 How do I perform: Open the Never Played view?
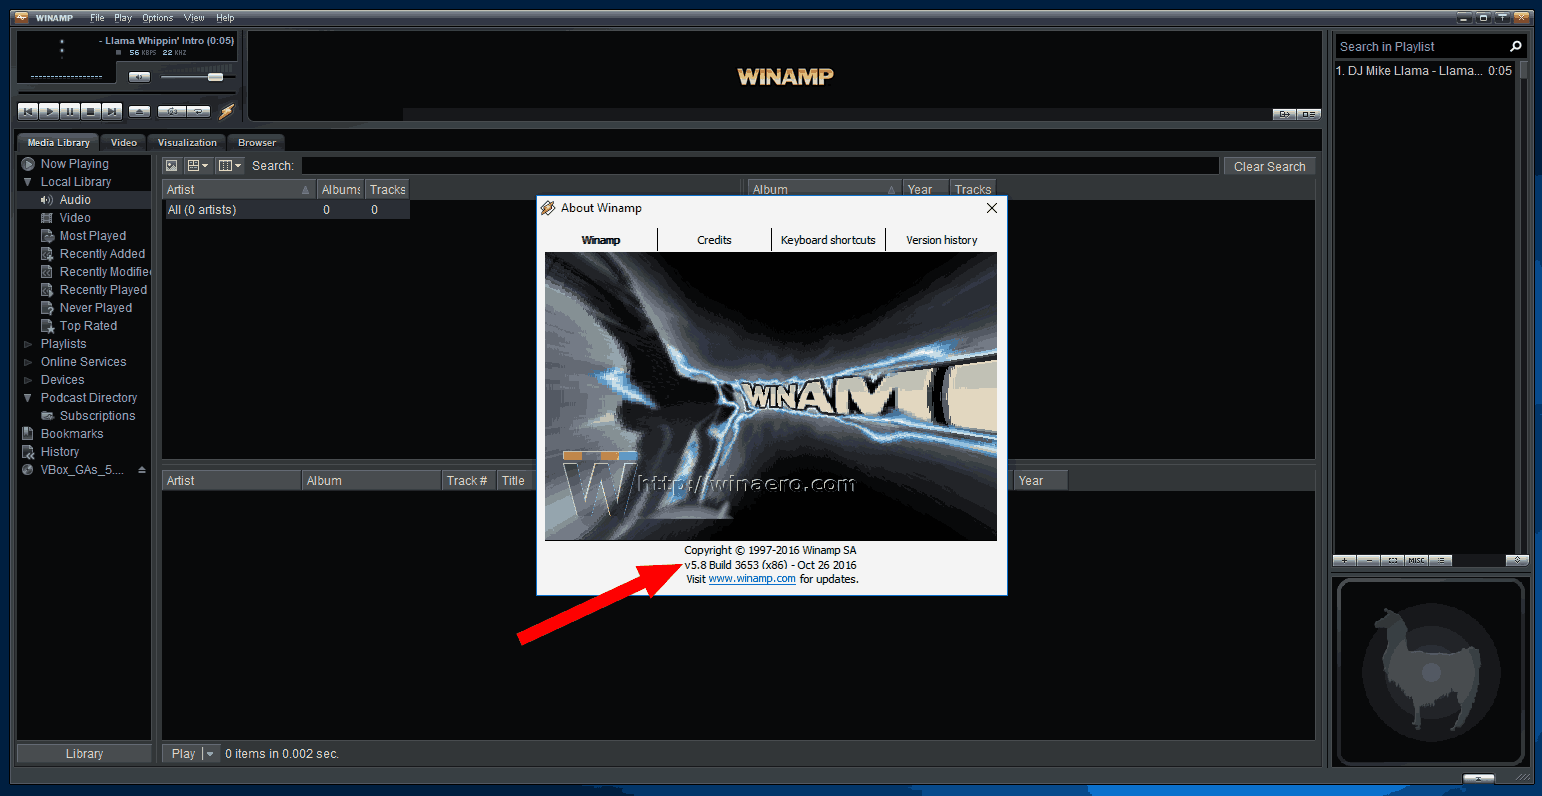[x=96, y=308]
